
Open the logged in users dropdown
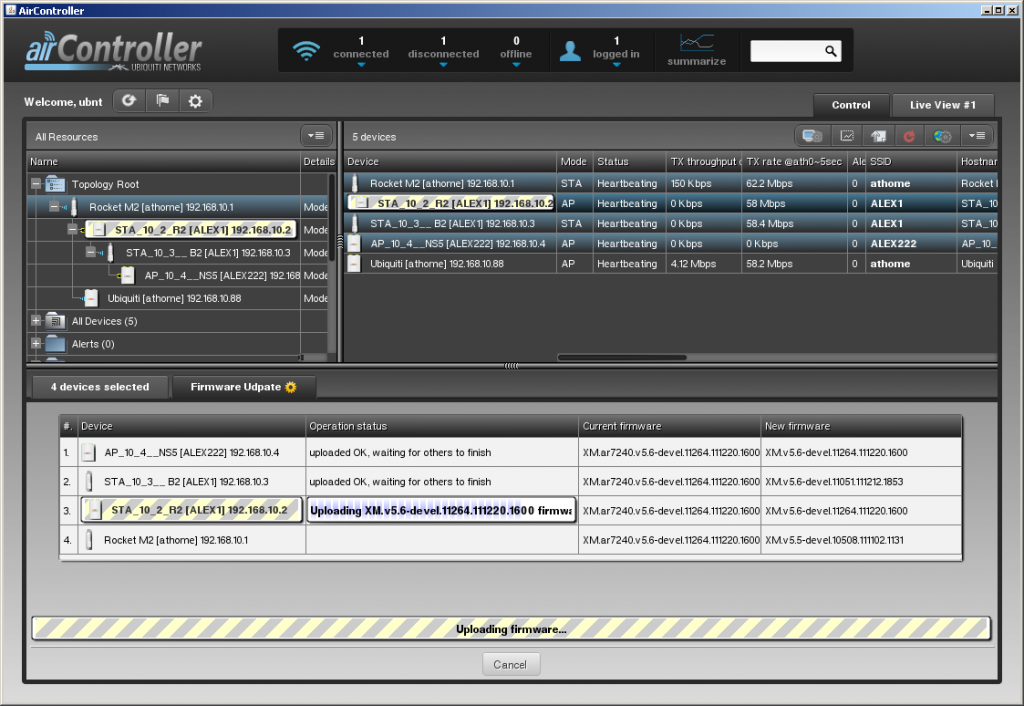(616, 65)
